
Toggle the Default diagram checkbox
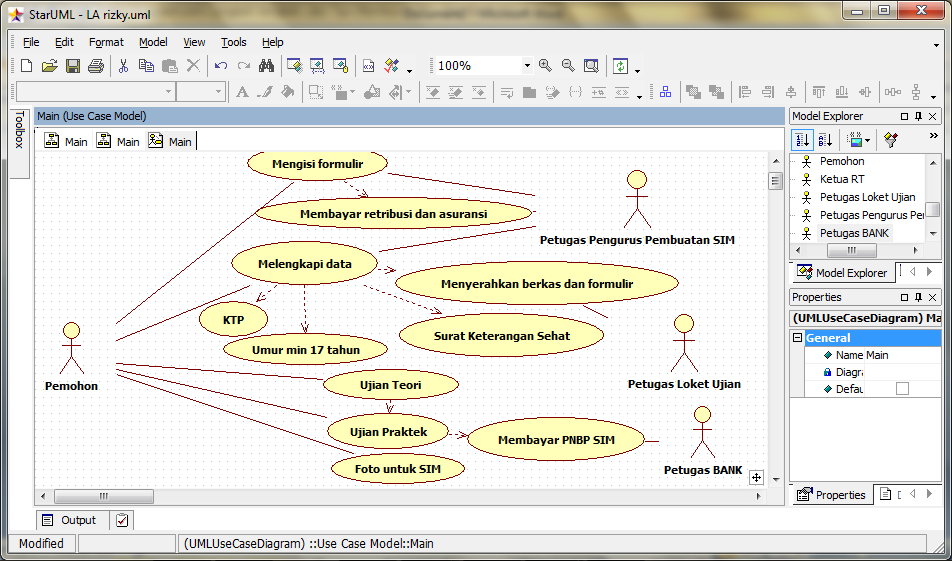click(902, 389)
